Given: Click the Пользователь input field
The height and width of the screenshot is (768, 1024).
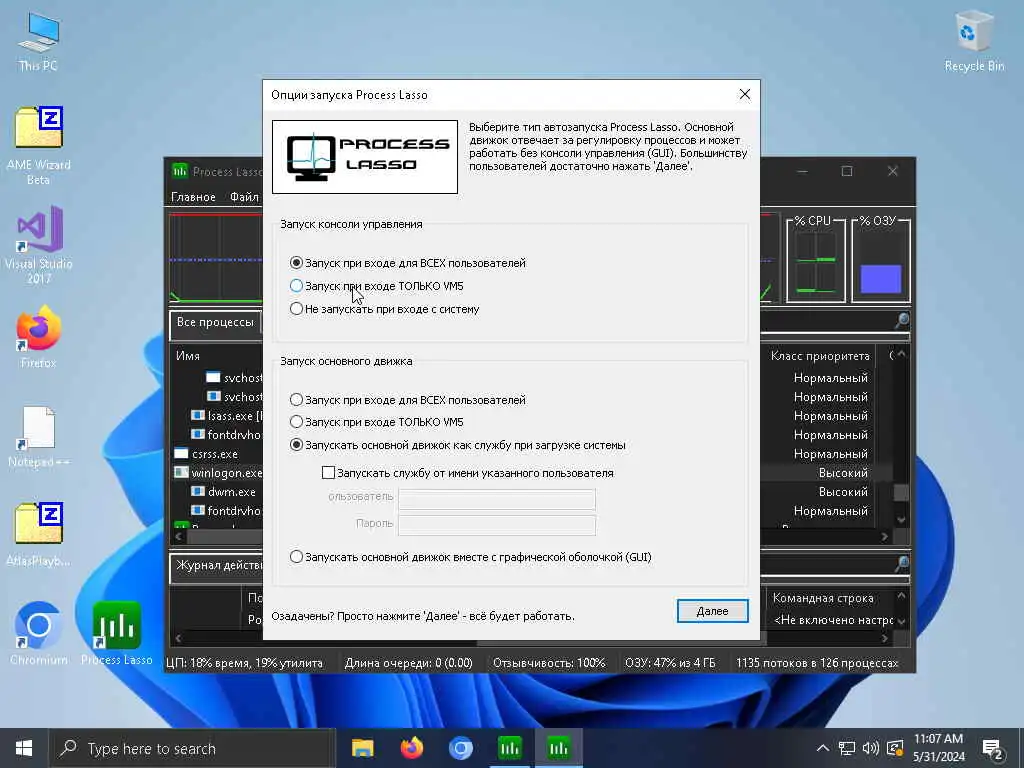Looking at the screenshot, I should pyautogui.click(x=496, y=499).
